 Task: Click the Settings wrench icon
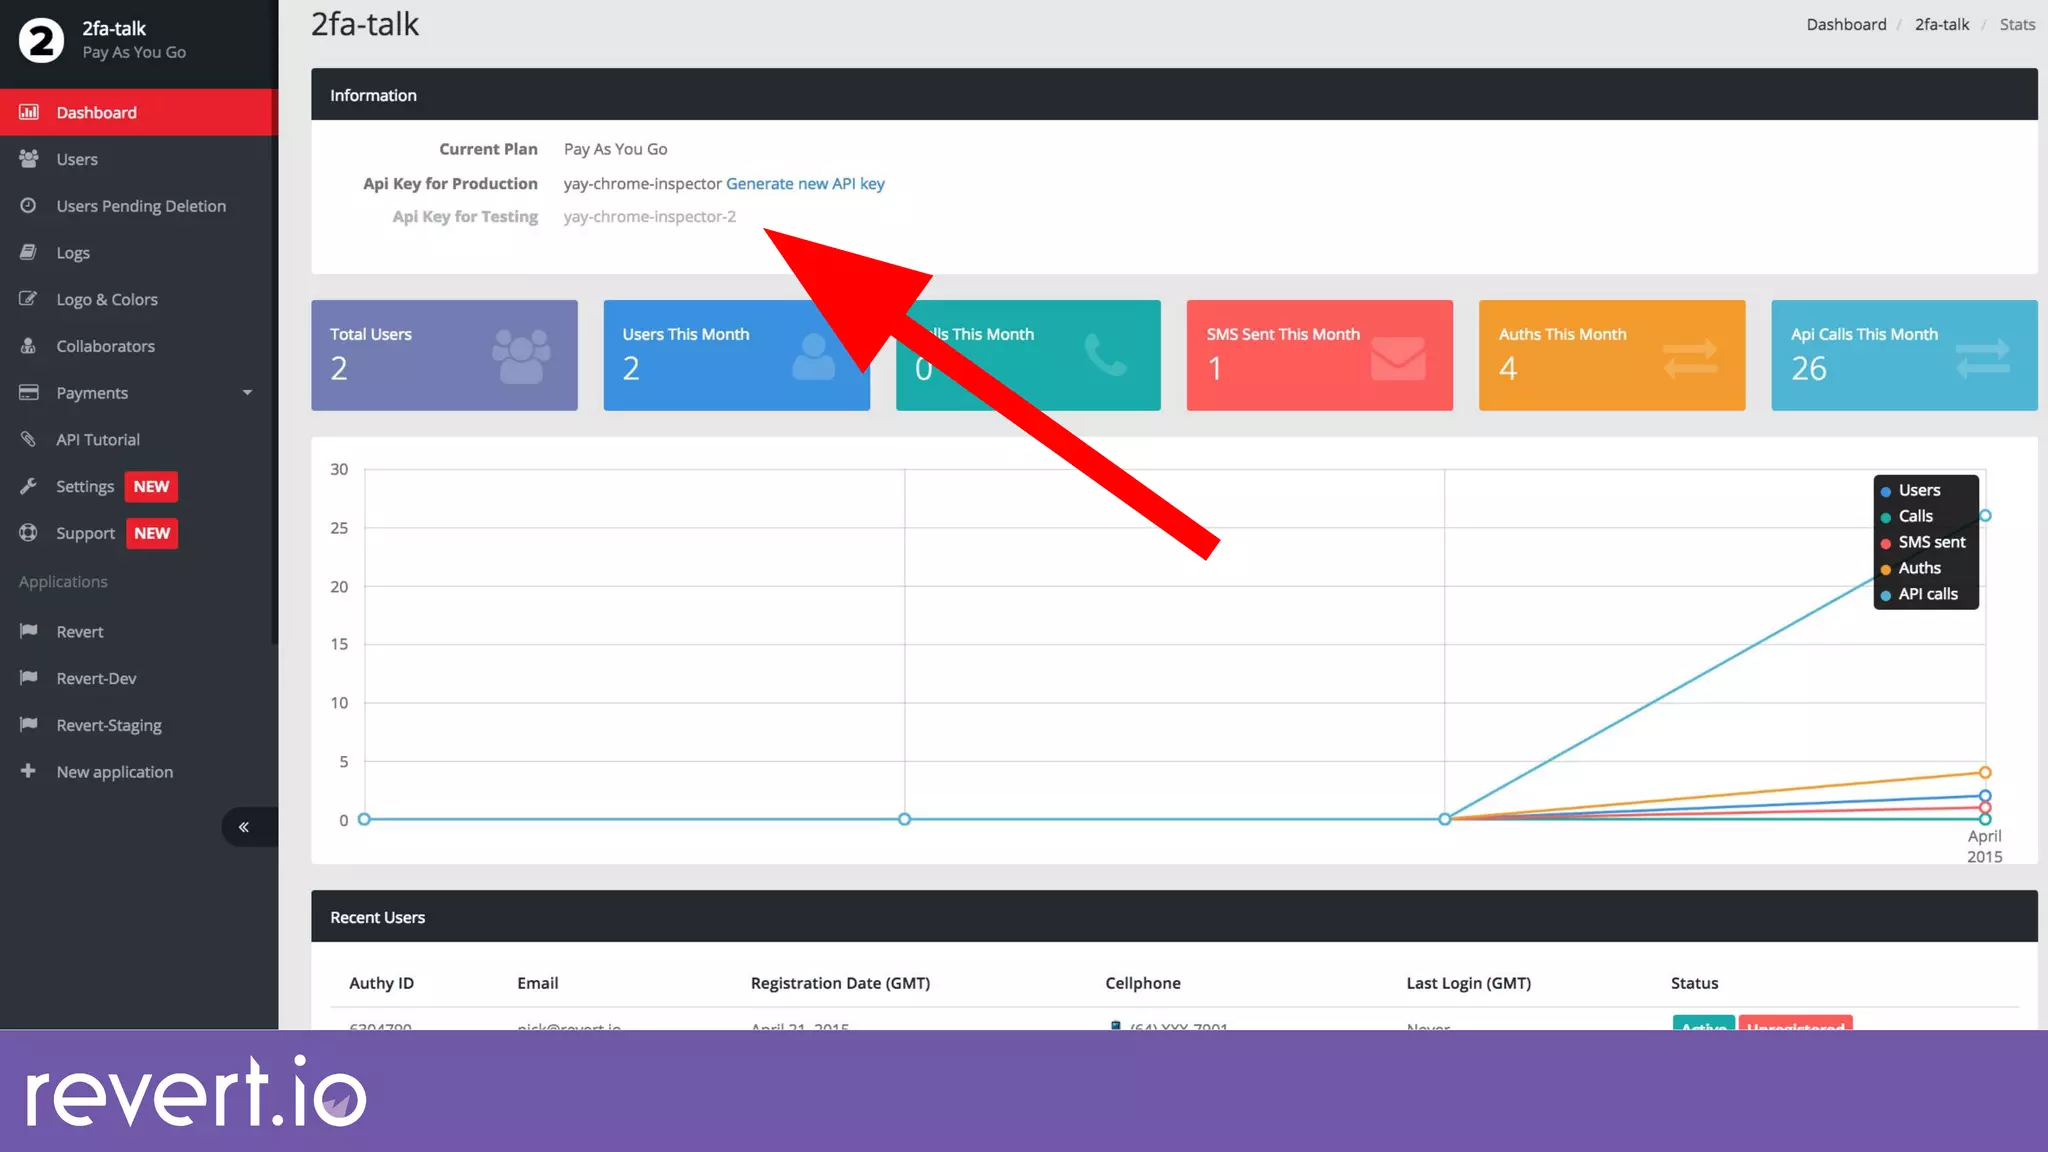(28, 486)
